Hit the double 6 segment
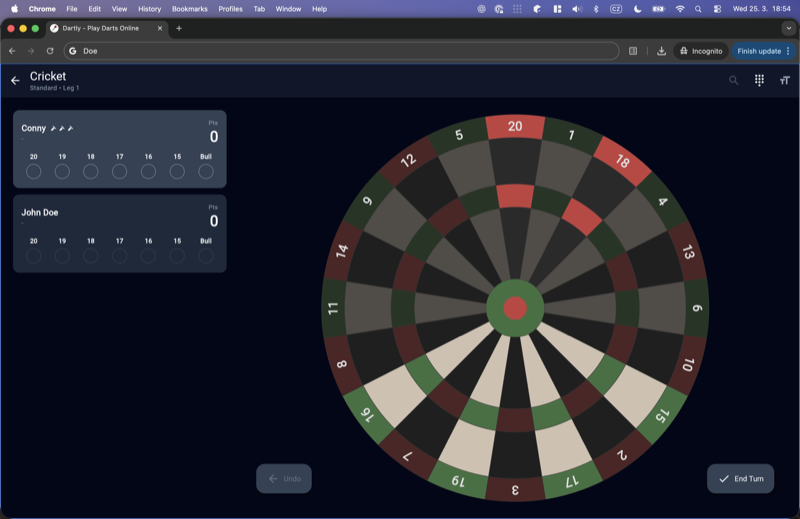The height and width of the screenshot is (519, 800). coord(697,308)
